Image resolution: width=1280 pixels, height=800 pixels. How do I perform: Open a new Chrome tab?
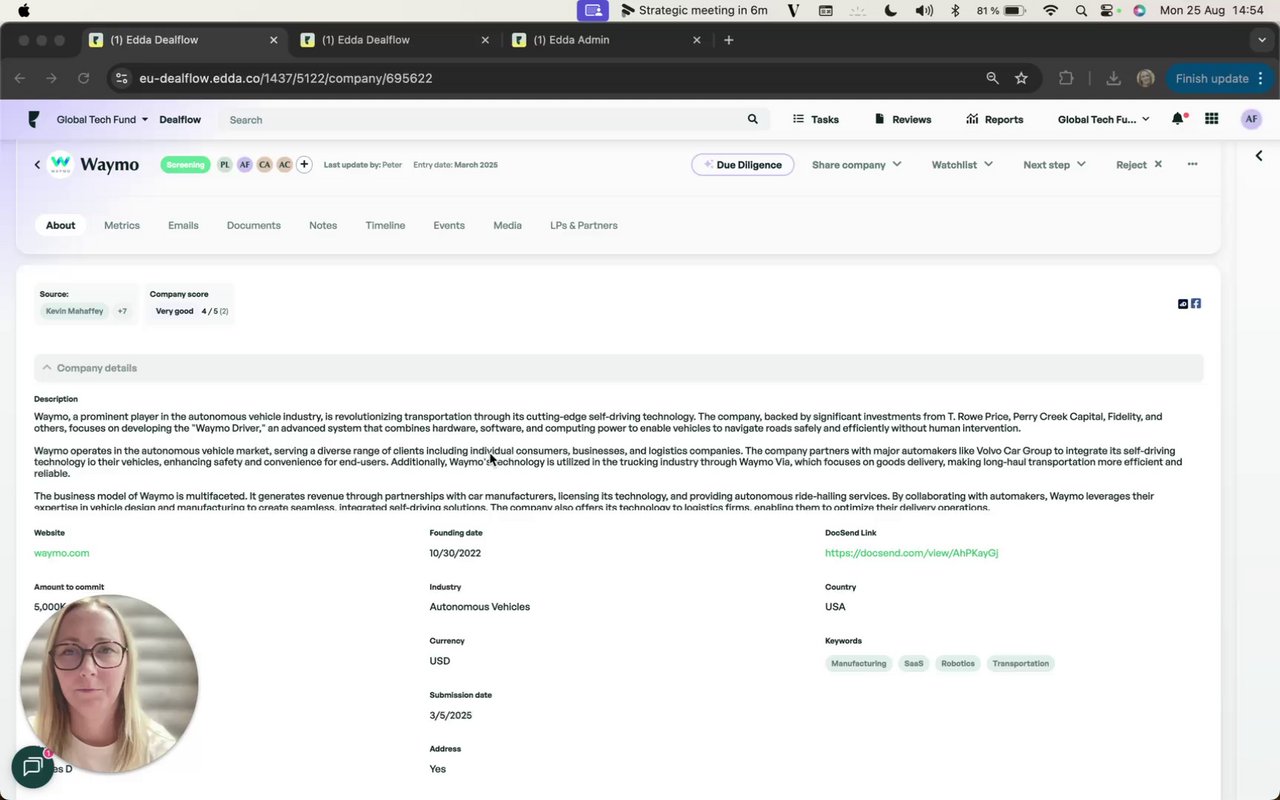[x=729, y=40]
